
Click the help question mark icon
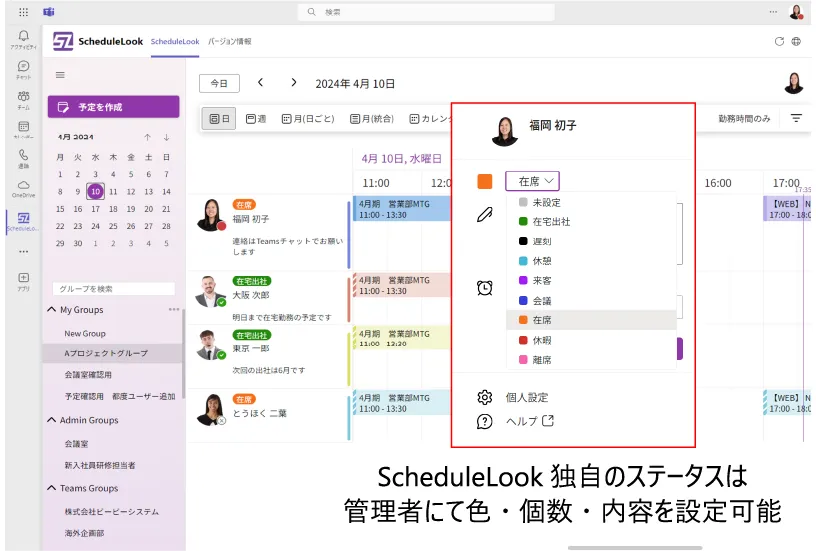point(484,421)
